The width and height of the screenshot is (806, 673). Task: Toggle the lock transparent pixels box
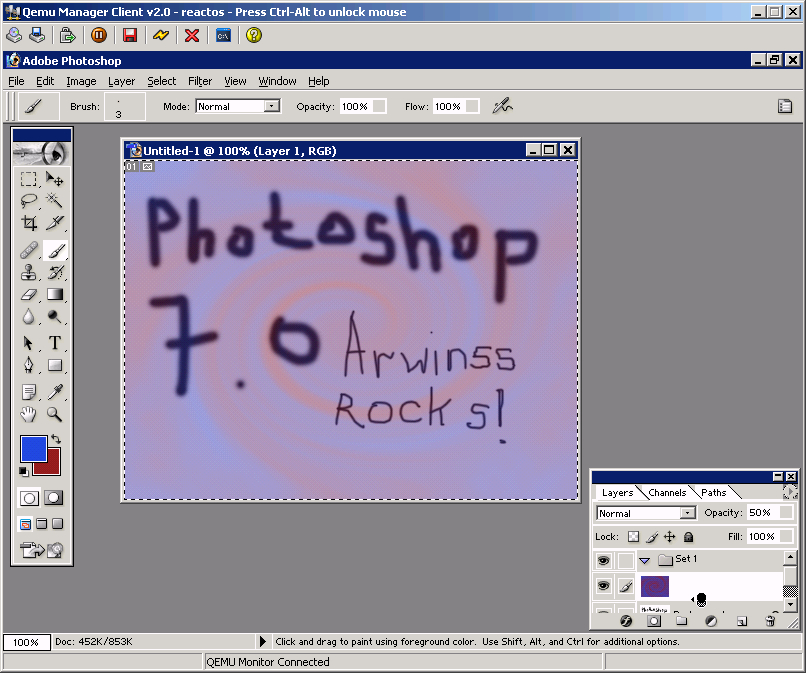coord(633,537)
